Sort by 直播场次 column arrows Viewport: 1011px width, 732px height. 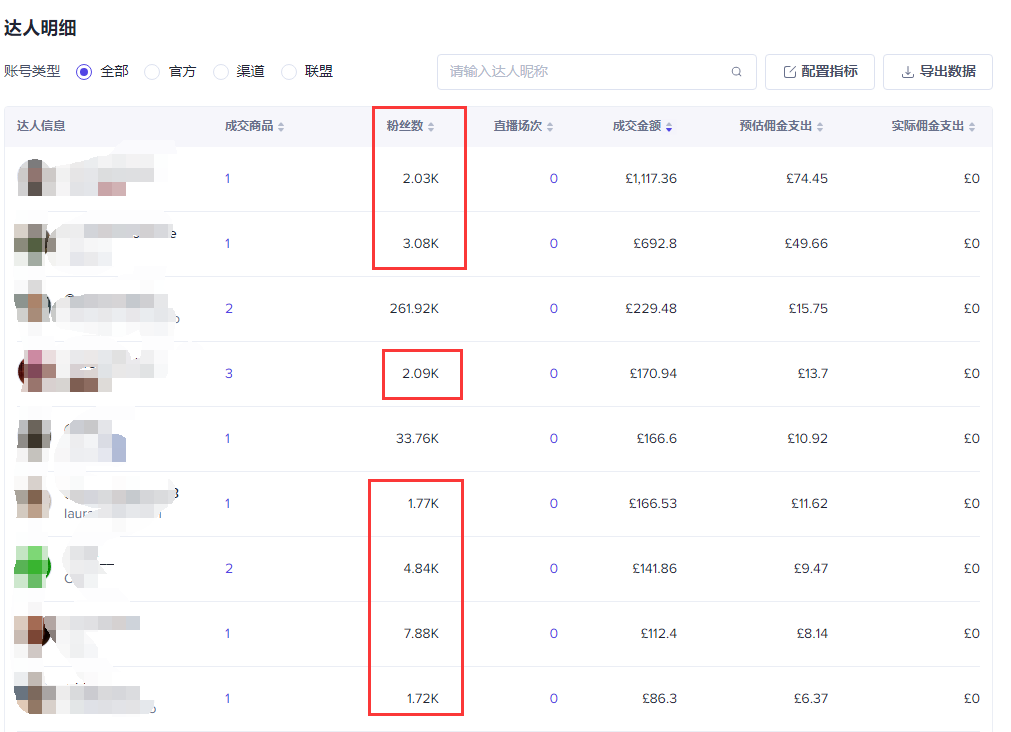coord(550,127)
